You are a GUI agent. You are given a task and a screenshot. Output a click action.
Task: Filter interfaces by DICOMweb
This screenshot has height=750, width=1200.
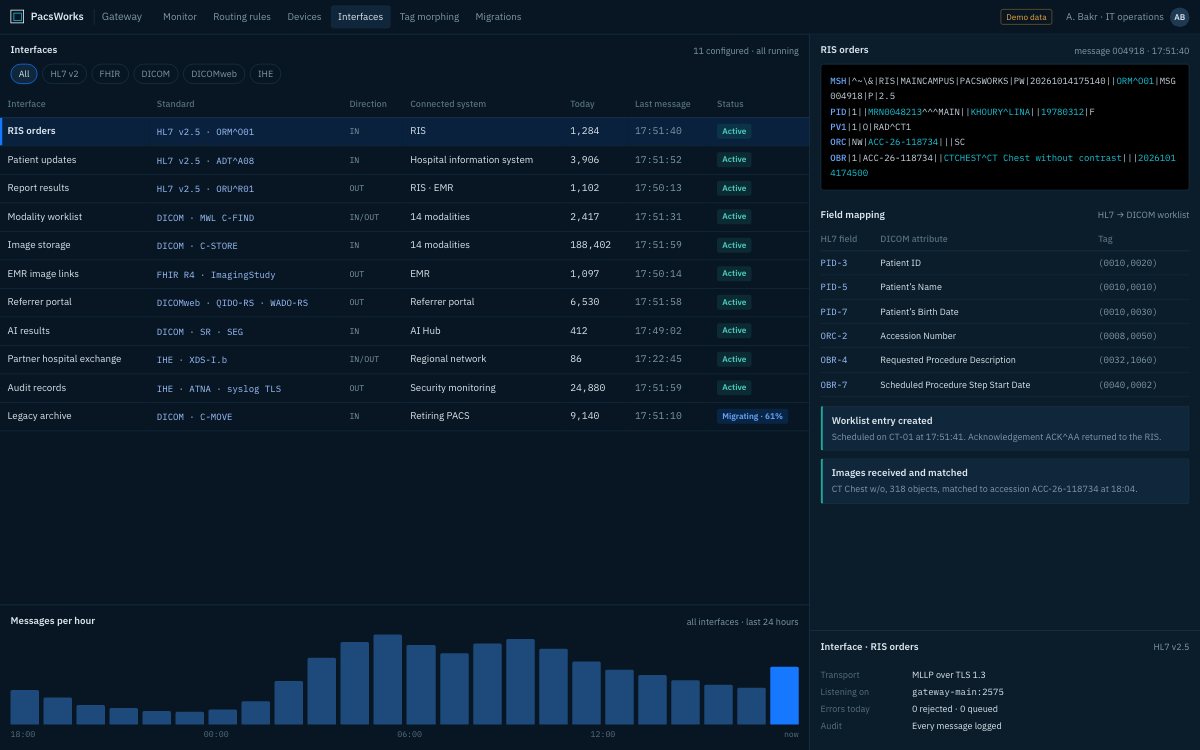point(214,74)
